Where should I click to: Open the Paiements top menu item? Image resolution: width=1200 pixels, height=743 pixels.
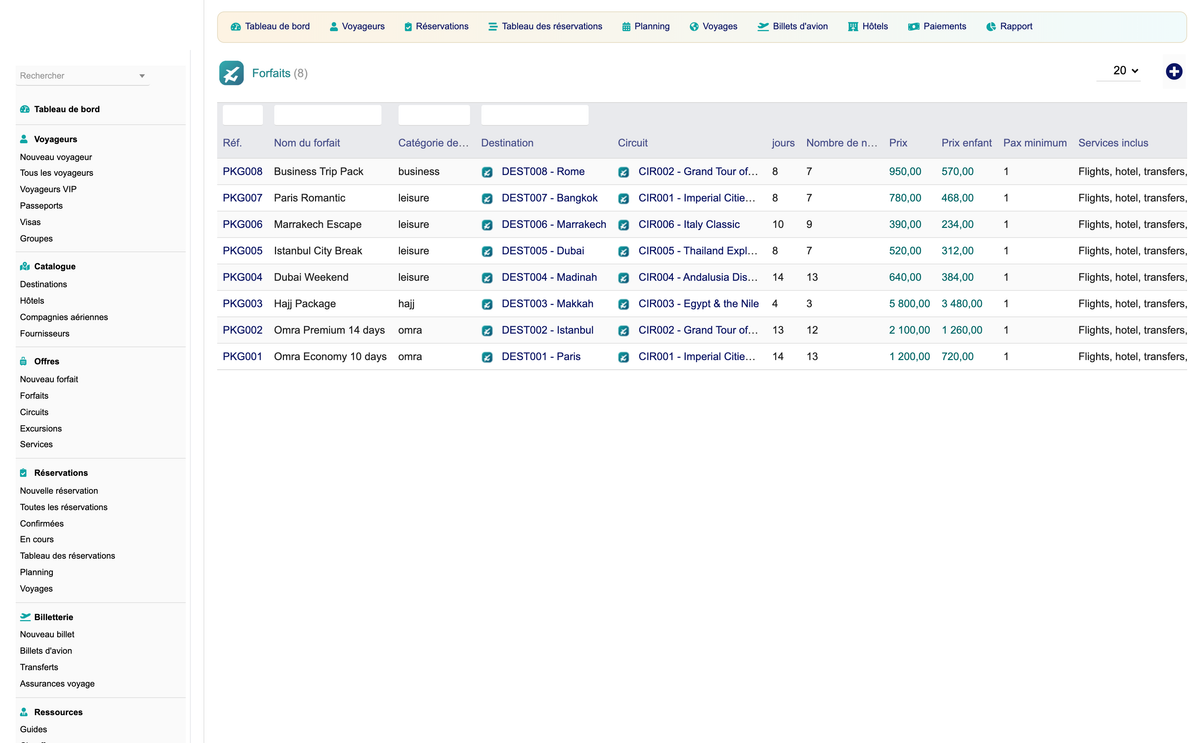point(937,27)
